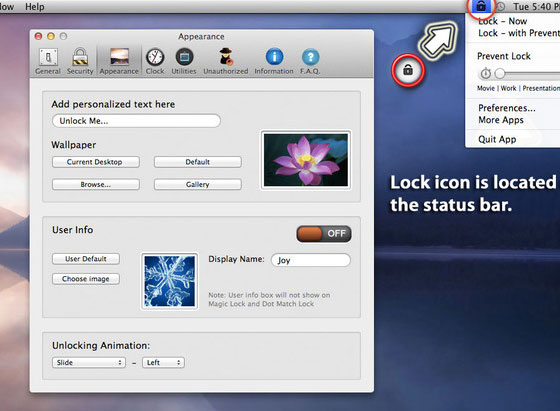Choose Lock - Now from menu
Screen dimensions: 560x411
pos(502,21)
